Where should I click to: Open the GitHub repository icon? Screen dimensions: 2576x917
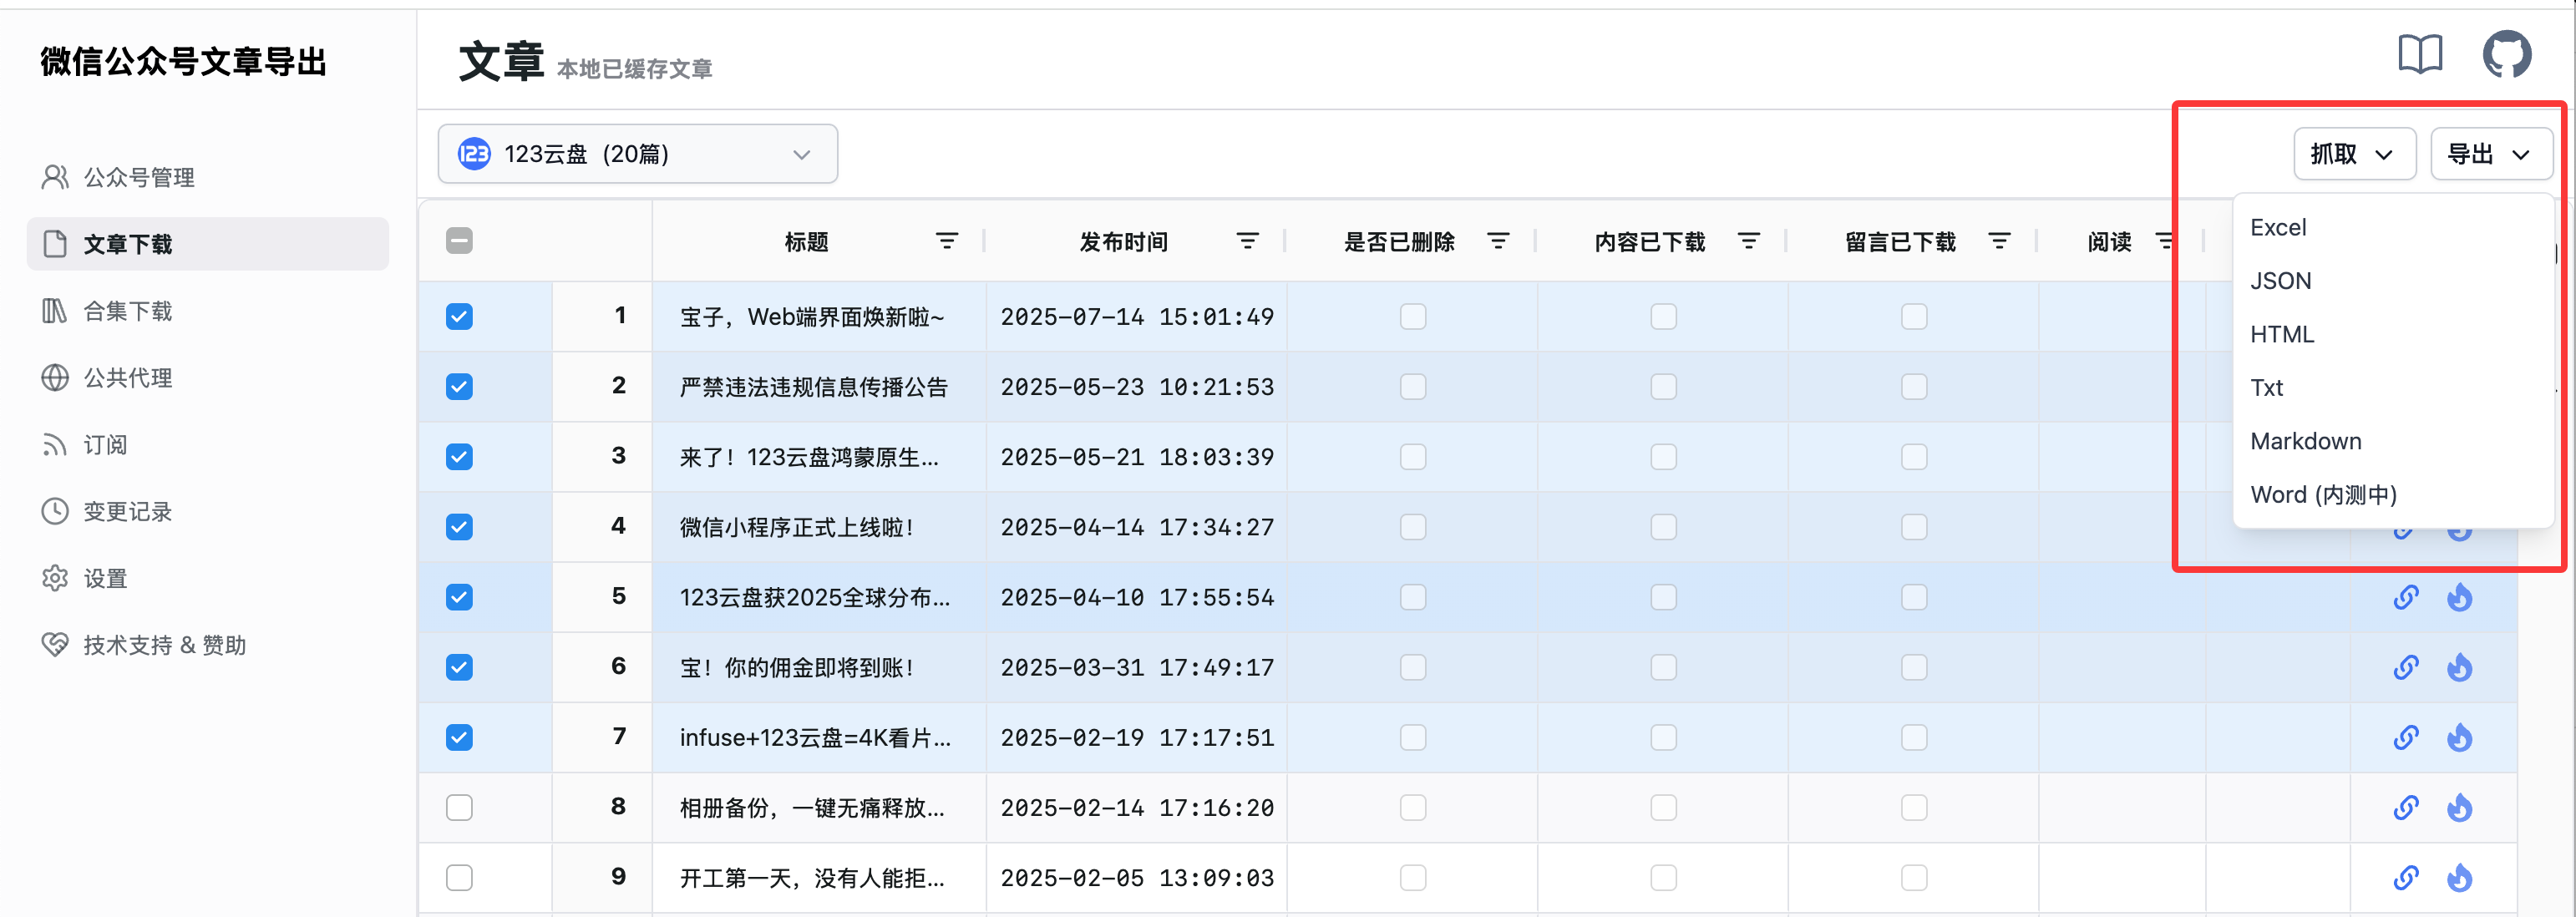pyautogui.click(x=2508, y=54)
